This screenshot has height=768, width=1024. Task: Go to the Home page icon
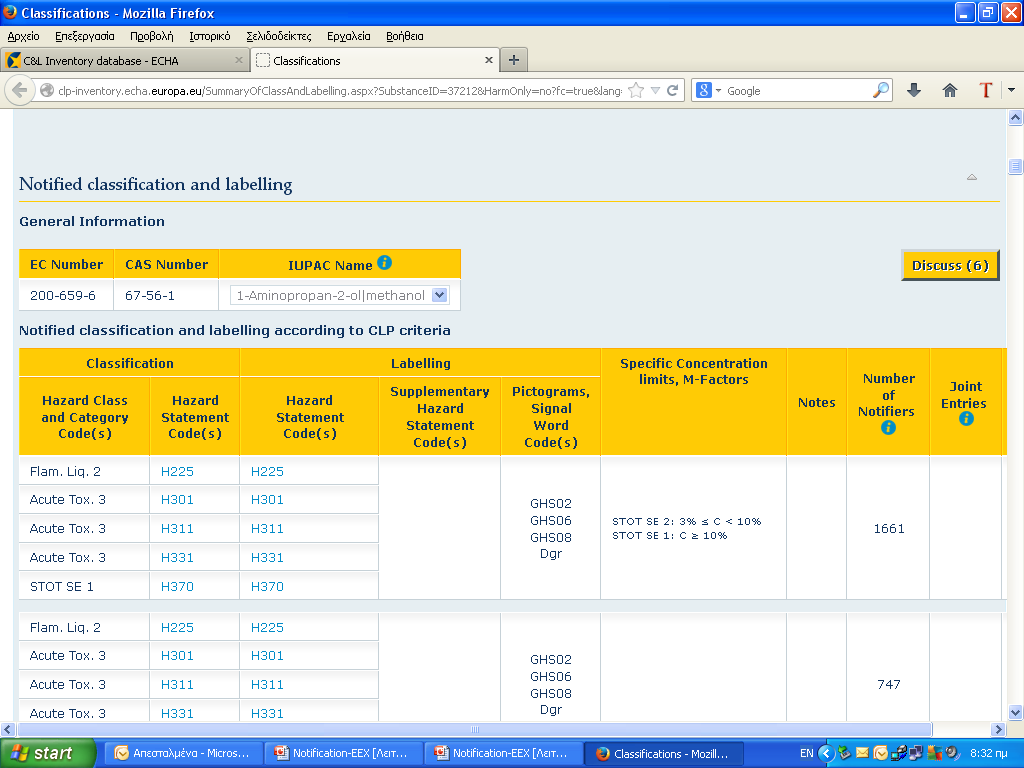pos(950,90)
